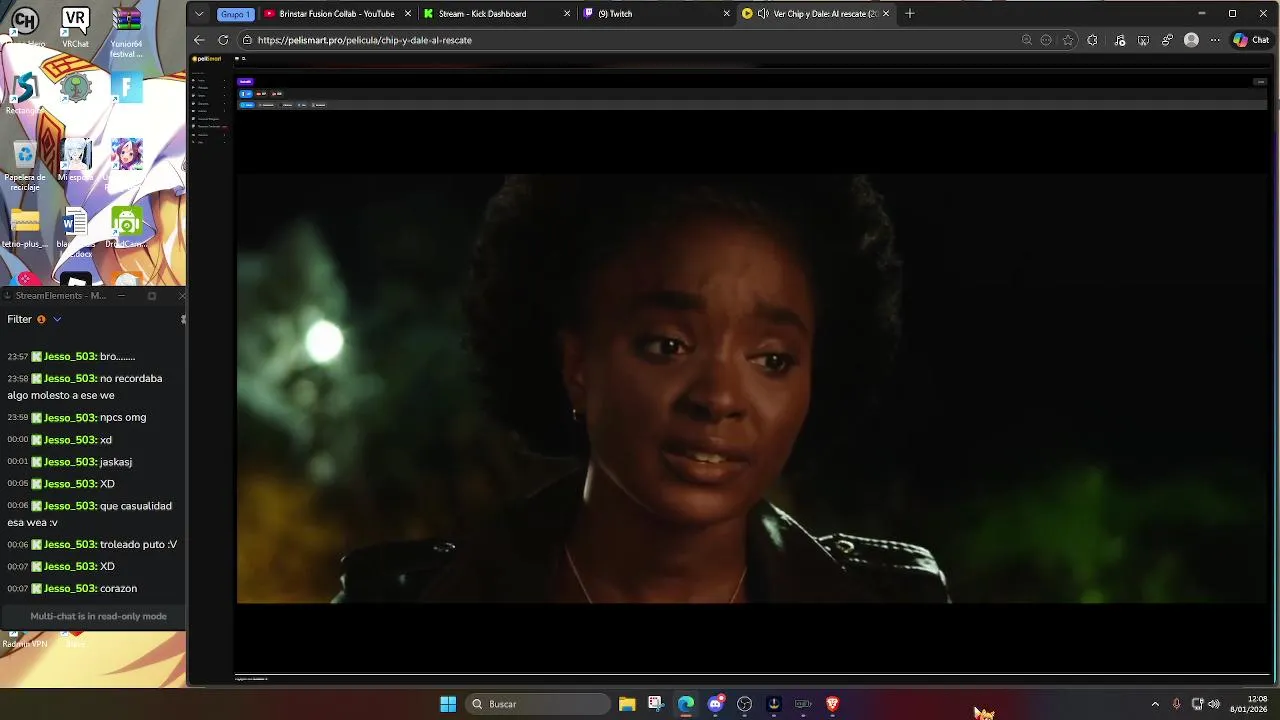
Task: Select chat message 'npcs omg'
Action: (123, 417)
